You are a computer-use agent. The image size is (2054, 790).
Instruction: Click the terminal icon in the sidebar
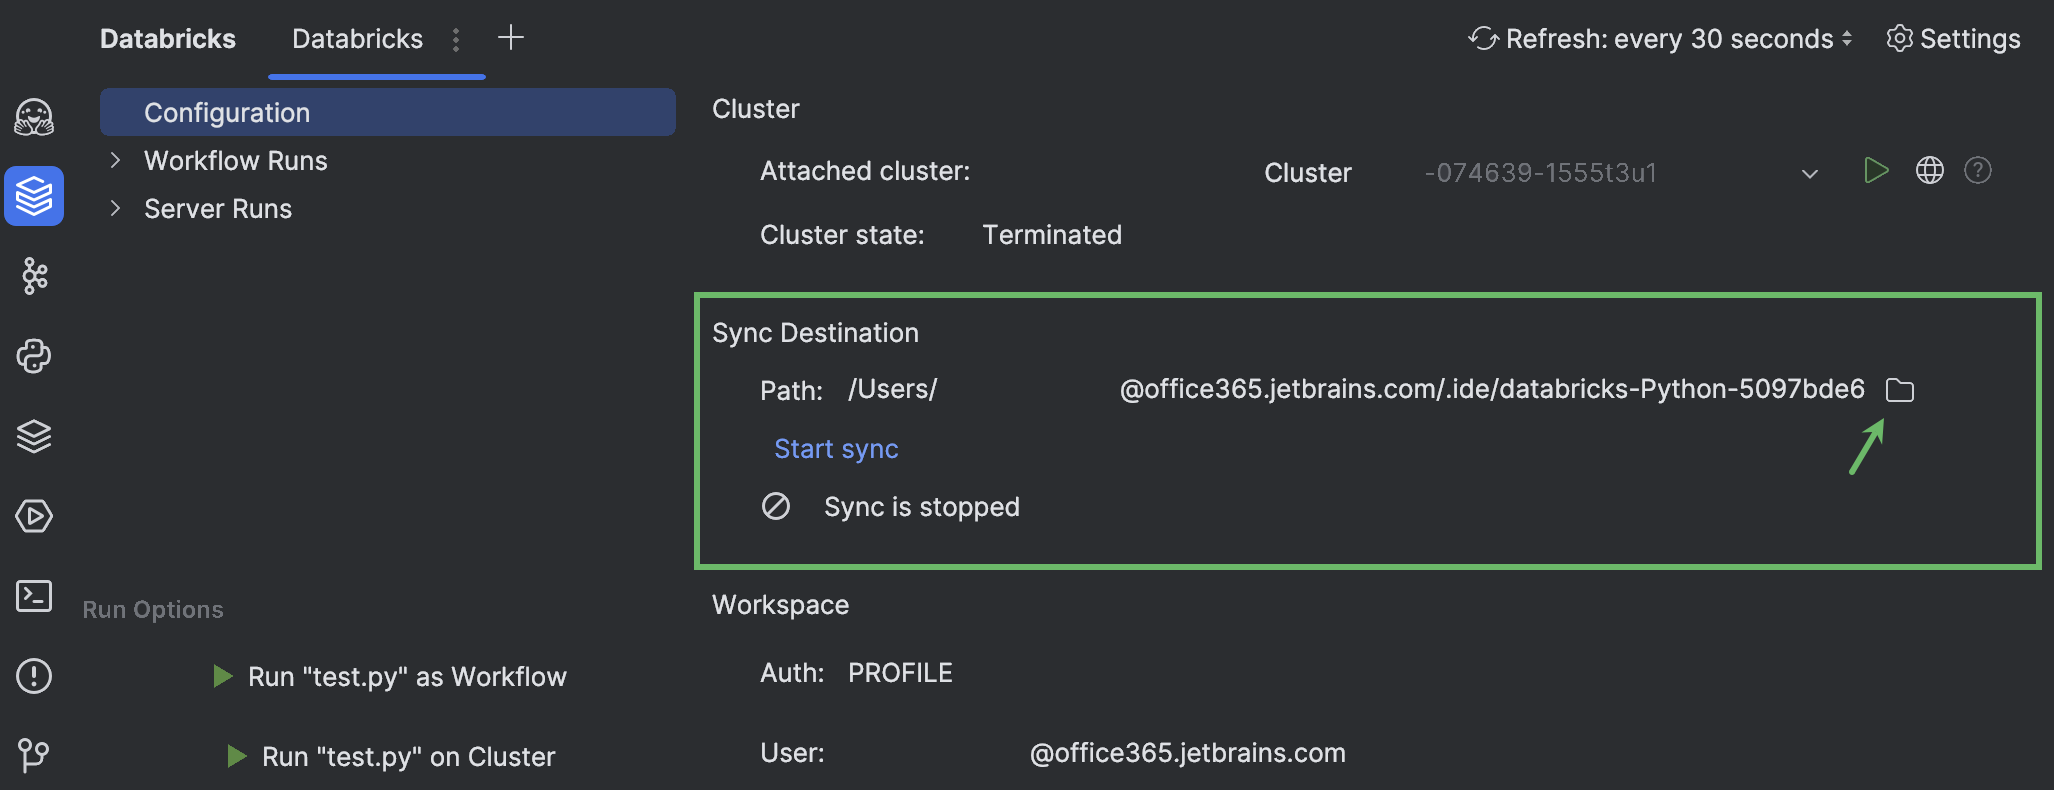click(34, 596)
